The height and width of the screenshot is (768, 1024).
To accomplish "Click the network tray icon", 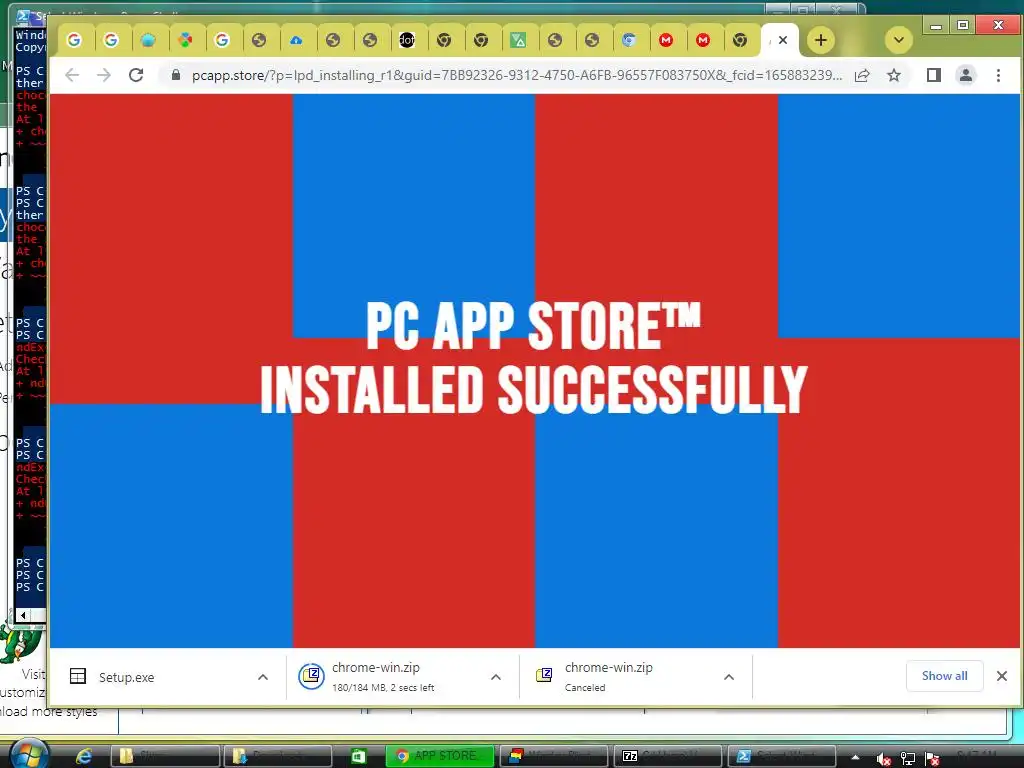I will point(908,758).
